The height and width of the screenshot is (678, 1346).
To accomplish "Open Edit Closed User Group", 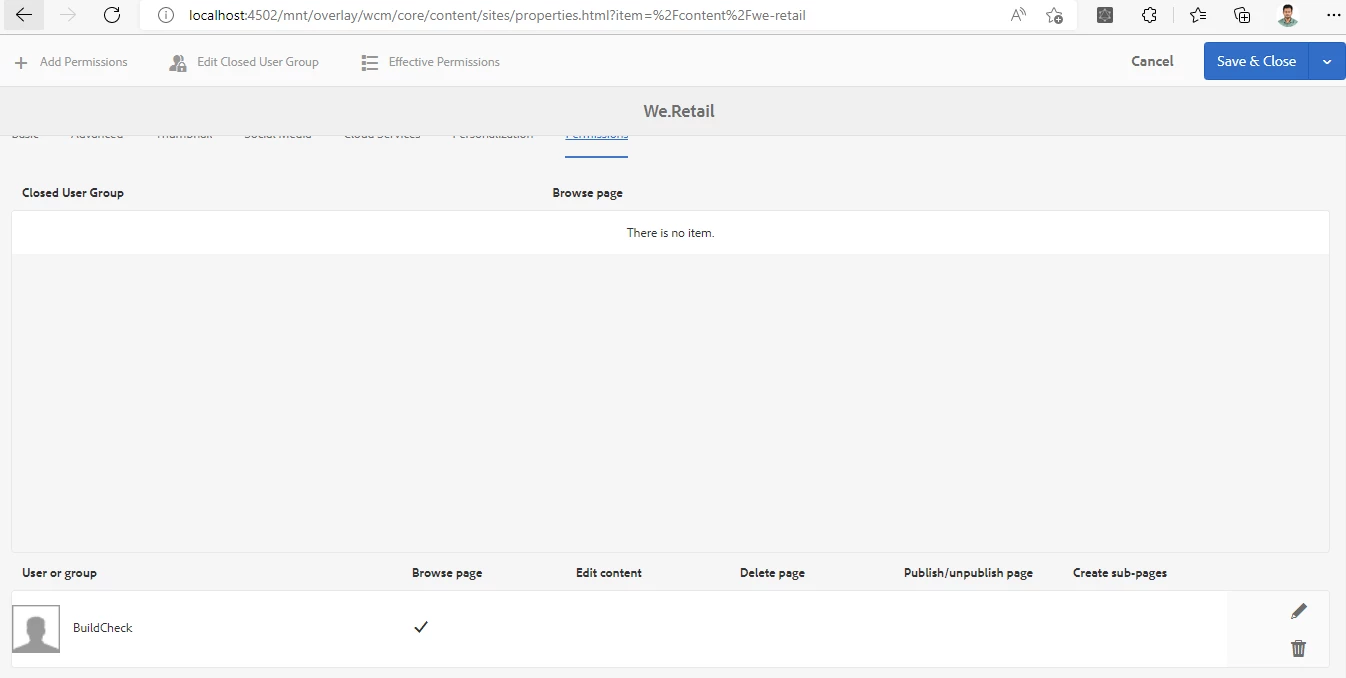I will 258,62.
